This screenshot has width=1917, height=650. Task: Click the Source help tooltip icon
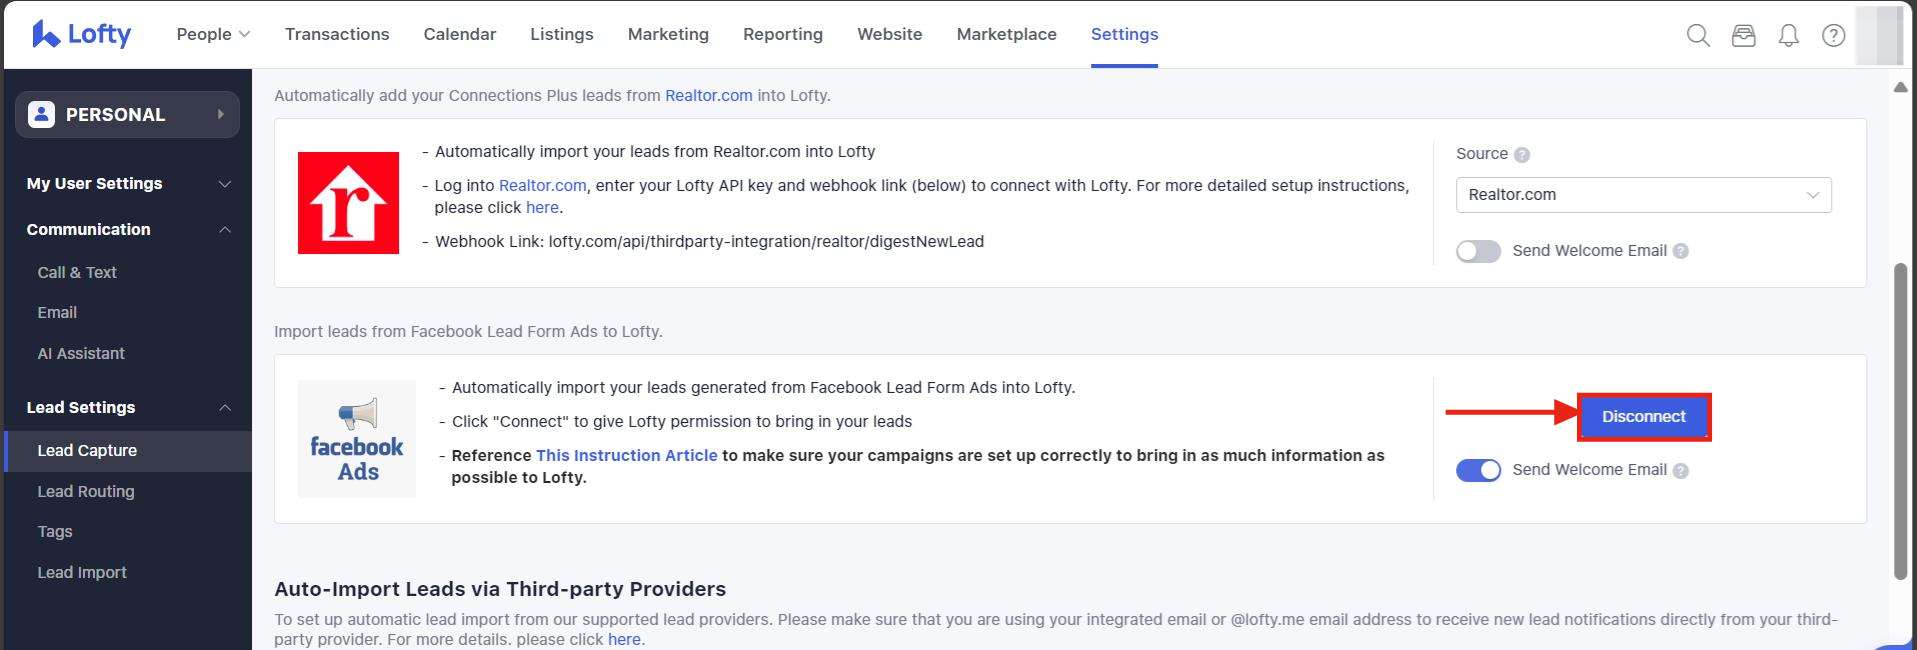(1522, 155)
